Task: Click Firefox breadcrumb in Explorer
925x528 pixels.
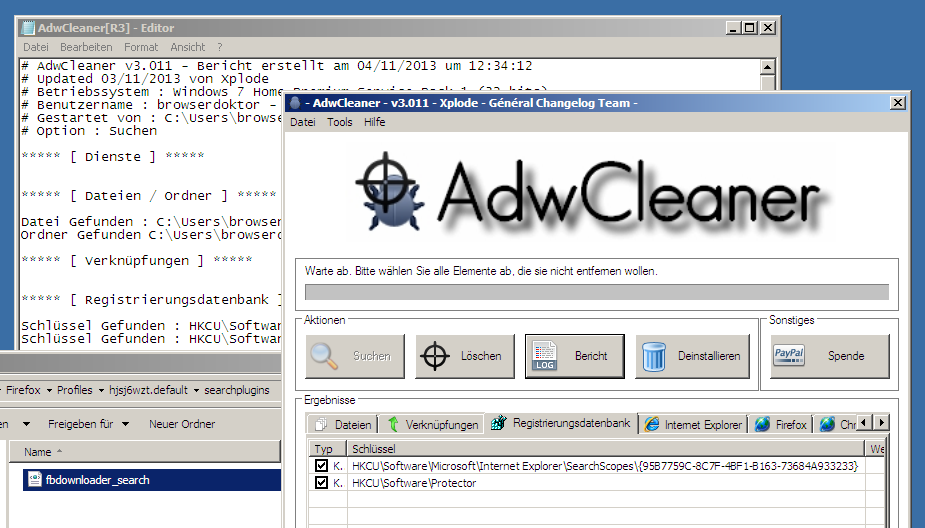Action: (x=24, y=391)
